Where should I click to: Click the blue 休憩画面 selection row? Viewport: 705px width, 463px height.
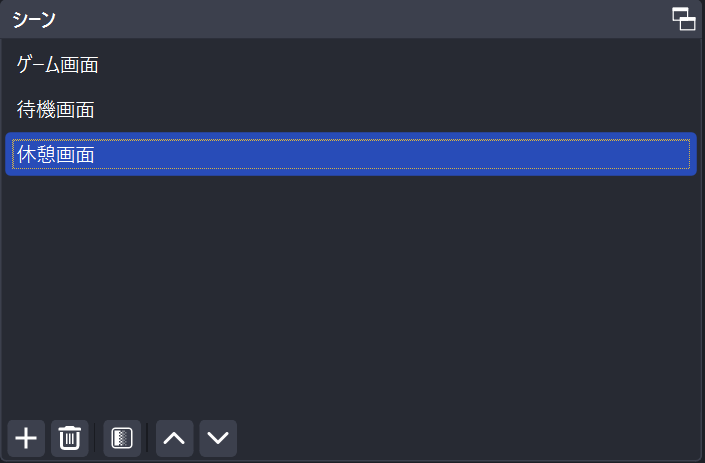coord(351,154)
